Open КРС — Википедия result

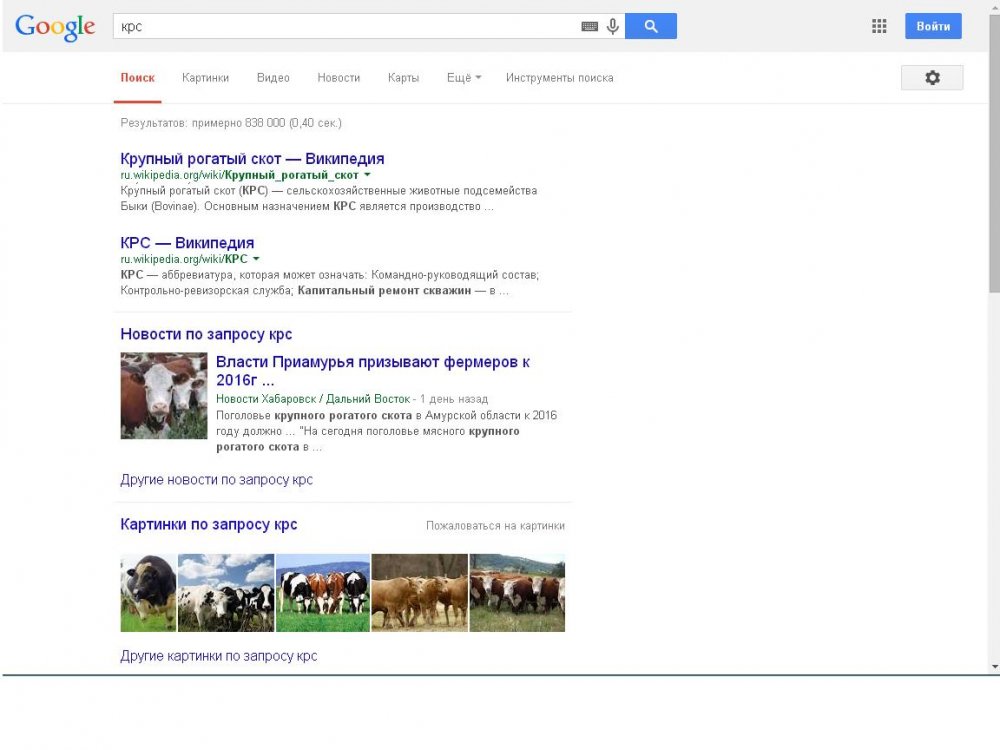pos(187,242)
